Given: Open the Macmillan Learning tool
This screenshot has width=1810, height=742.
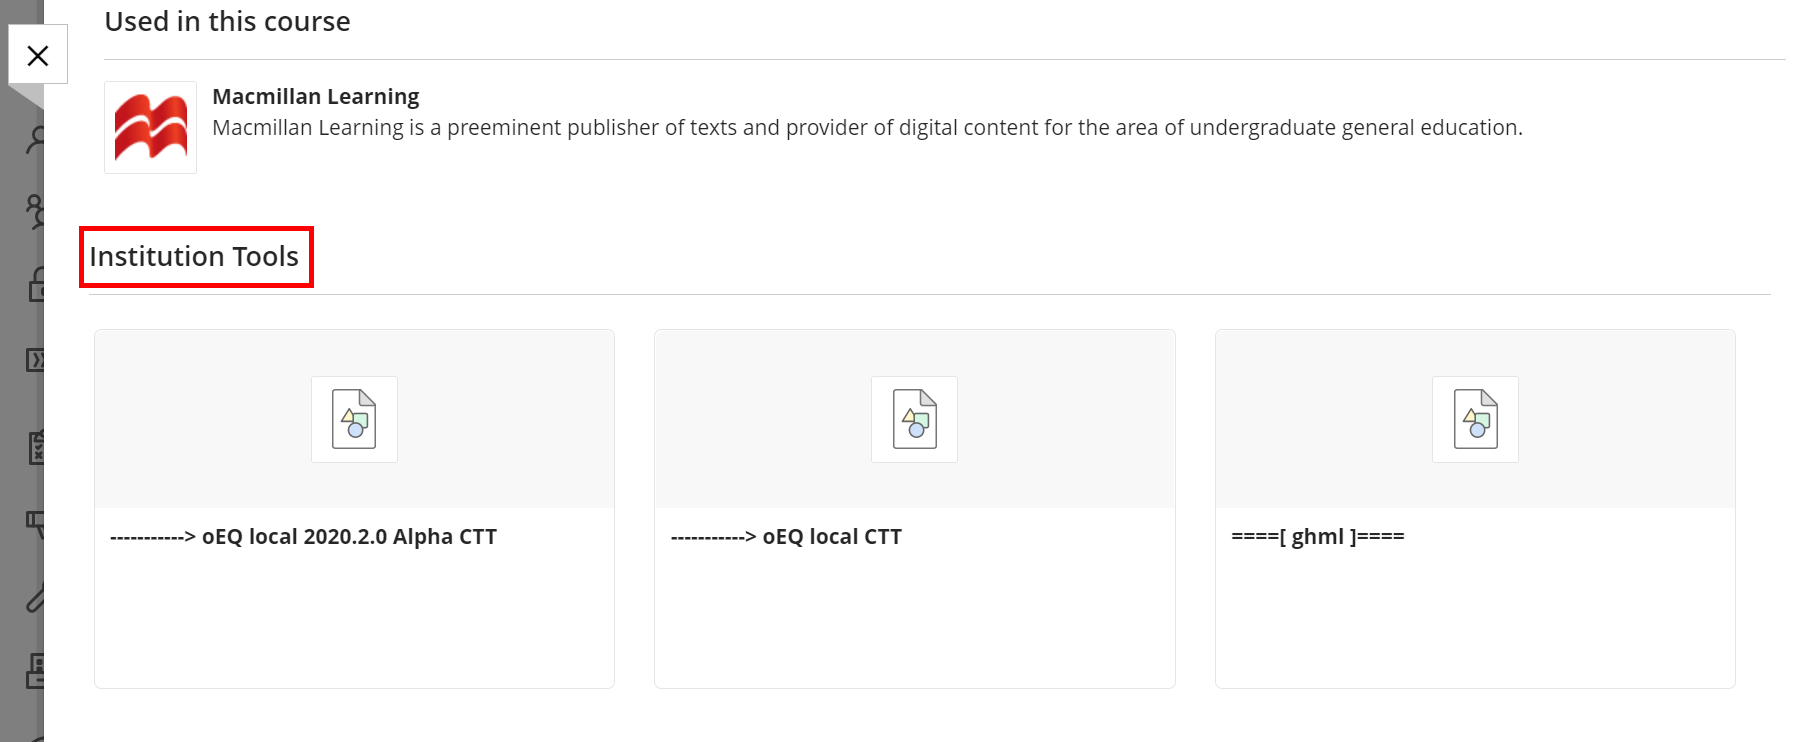Looking at the screenshot, I should point(315,96).
